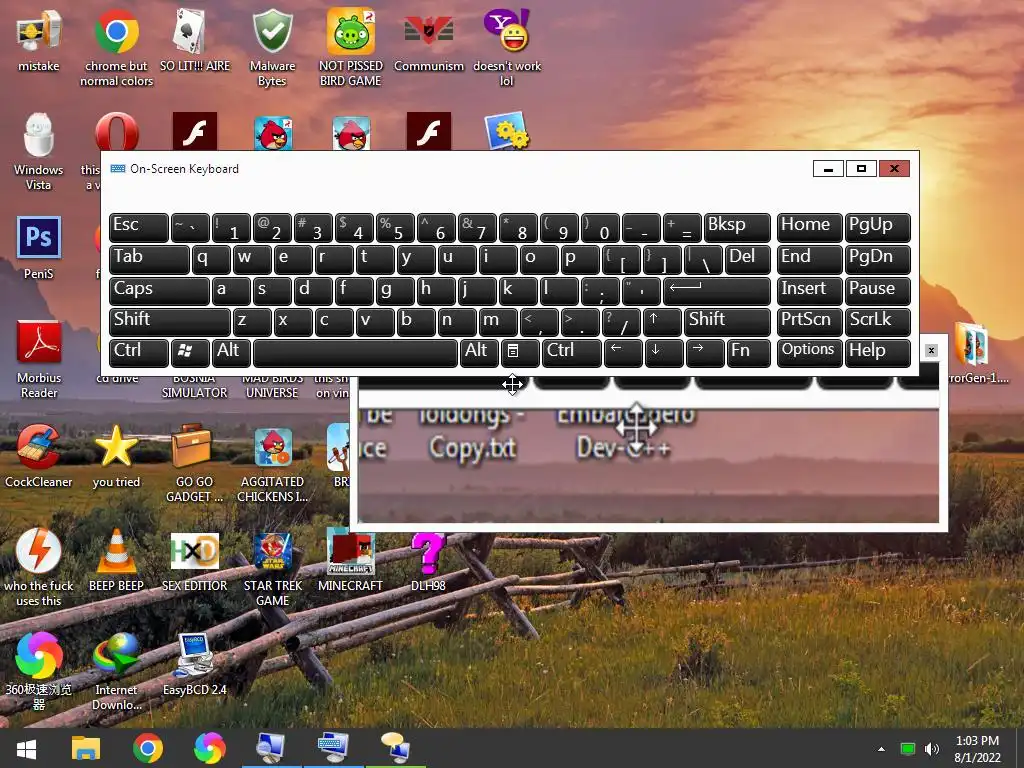This screenshot has height=768, width=1024.
Task: Toggle the right Alt key on keyboard
Action: click(x=479, y=353)
